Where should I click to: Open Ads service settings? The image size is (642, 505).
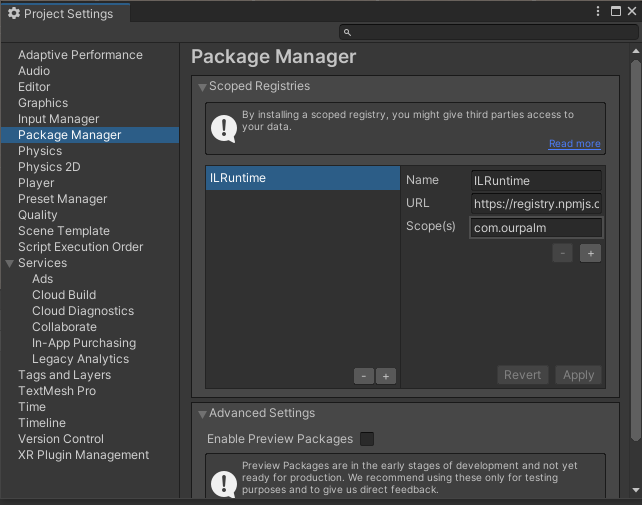(x=43, y=279)
